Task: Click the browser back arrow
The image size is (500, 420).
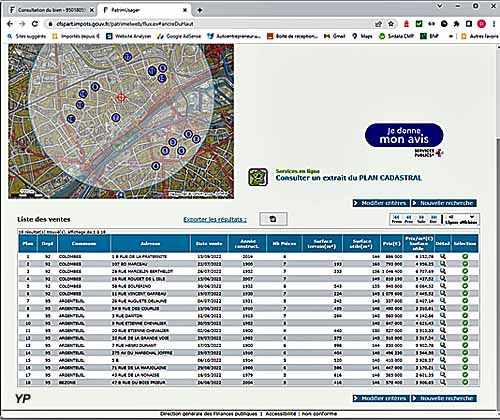Action: (10, 24)
